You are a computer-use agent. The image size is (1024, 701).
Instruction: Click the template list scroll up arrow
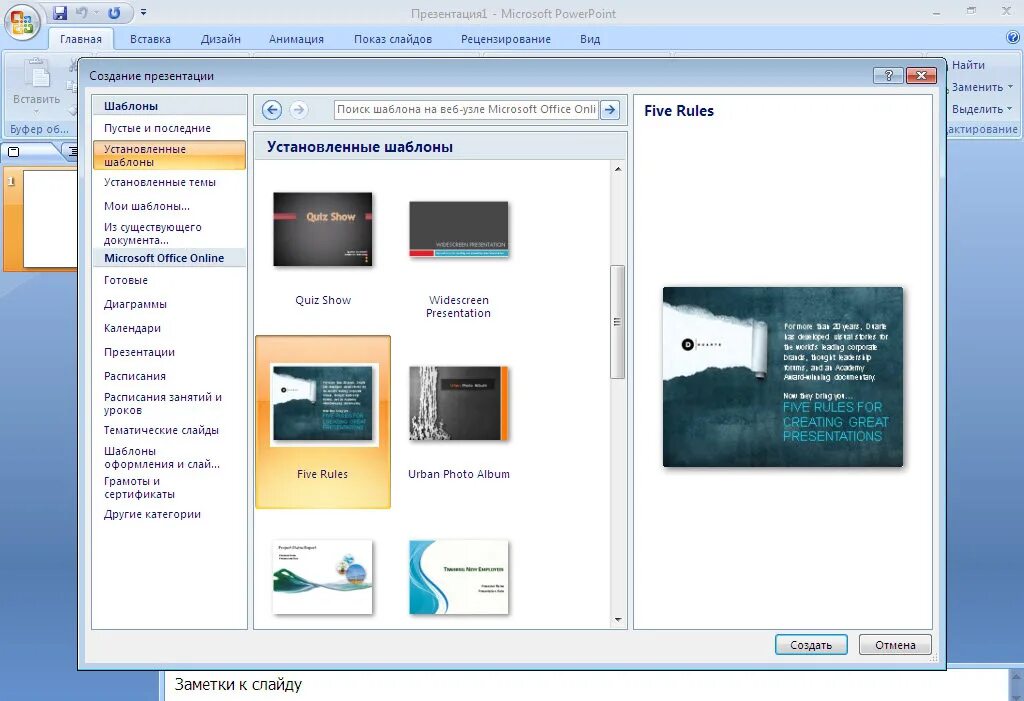618,169
